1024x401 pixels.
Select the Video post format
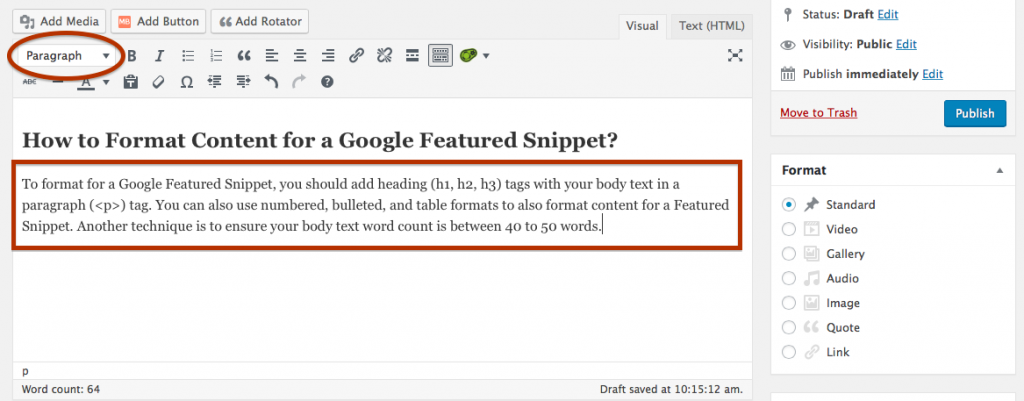pos(789,229)
